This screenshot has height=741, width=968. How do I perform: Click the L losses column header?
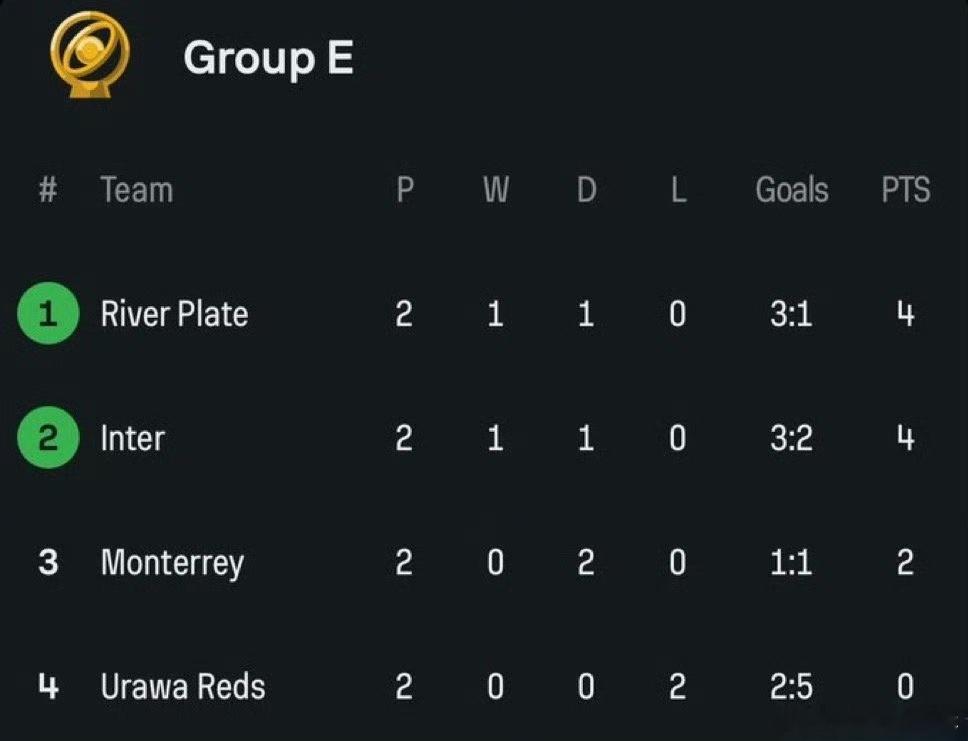(x=678, y=190)
